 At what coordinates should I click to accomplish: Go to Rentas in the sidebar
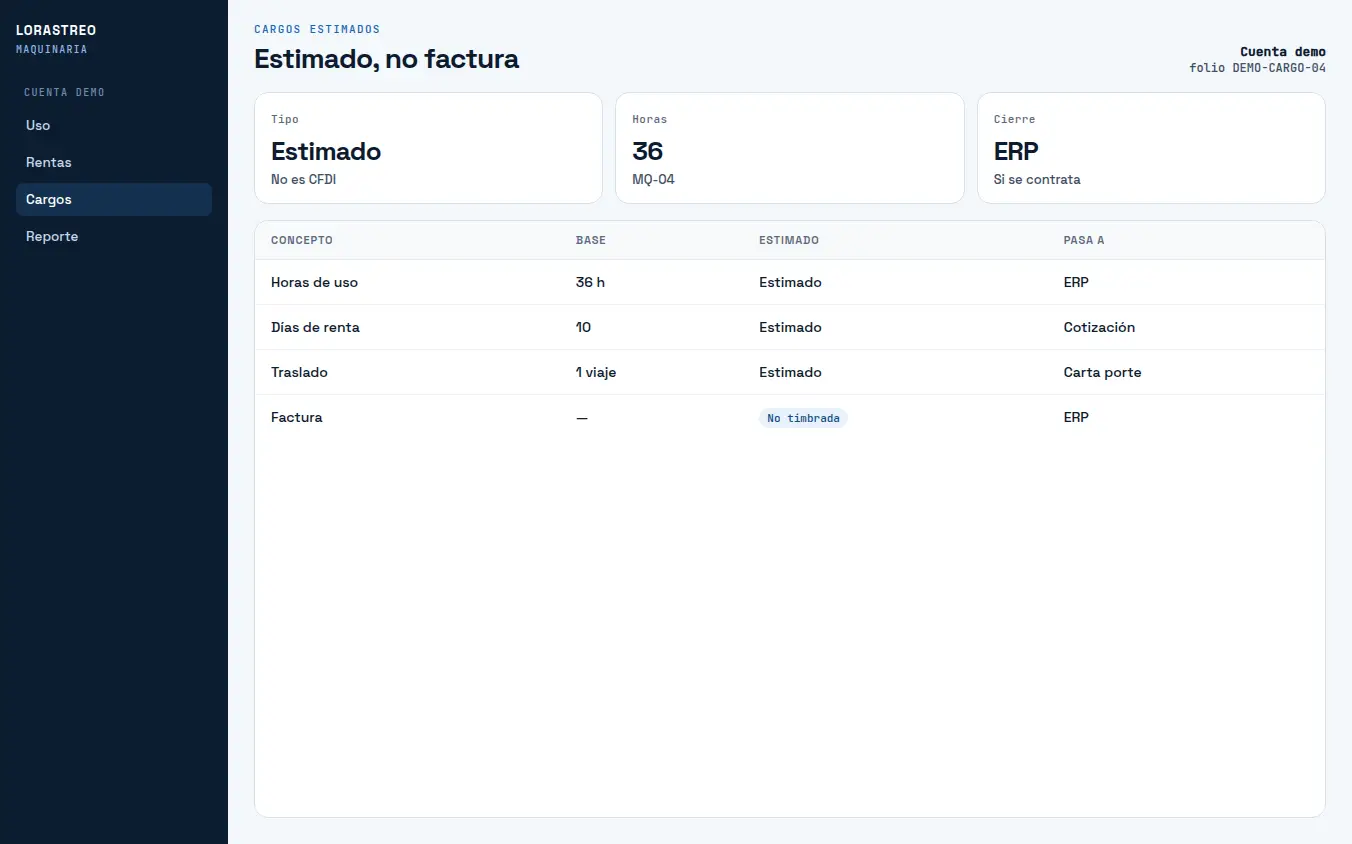[x=114, y=162]
